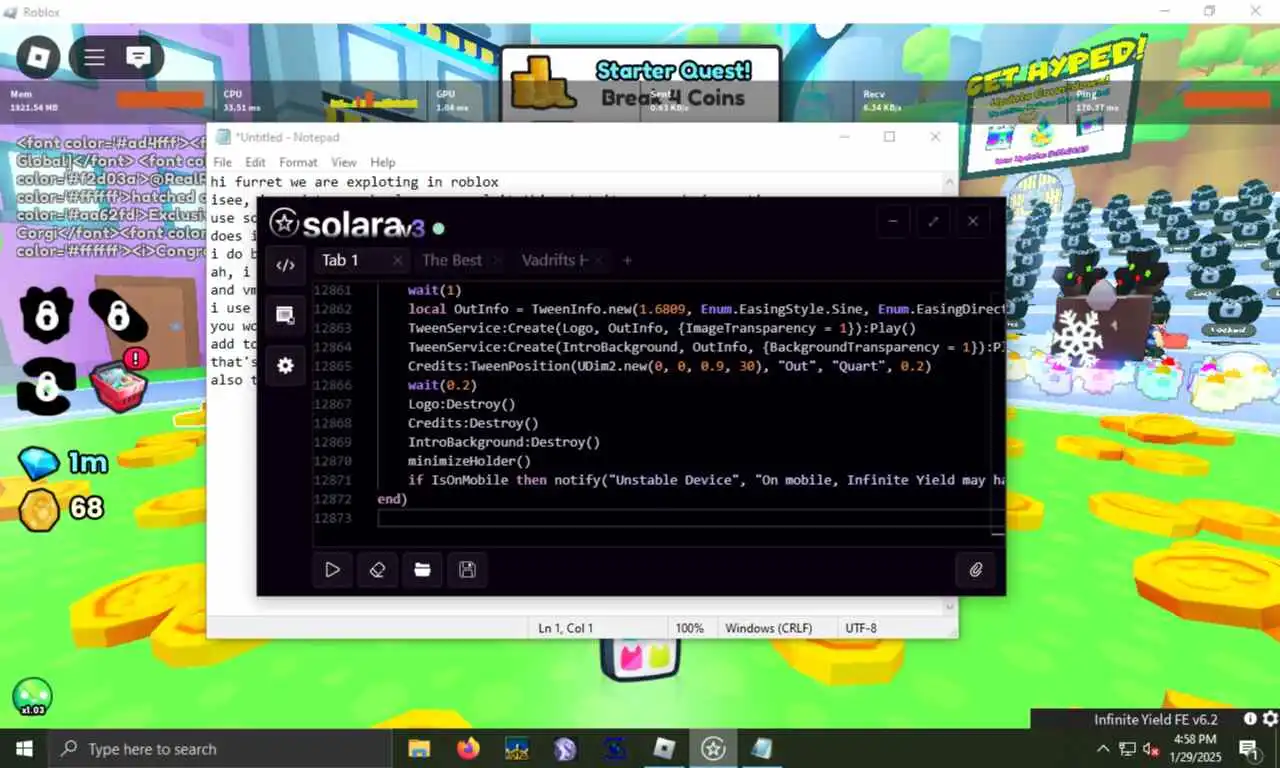
Task: Click the gold coin counter showing 68
Action: pos(61,509)
